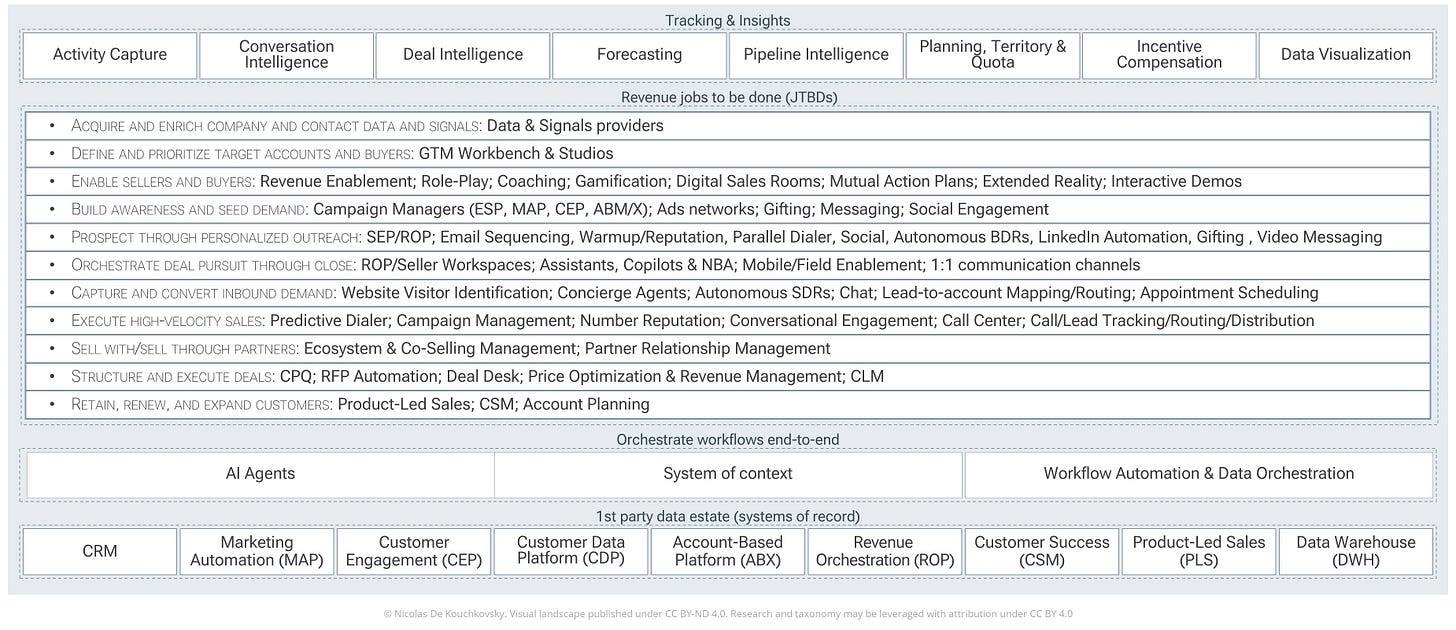Select the Account-Based Platform (ABX) box

pos(728,551)
